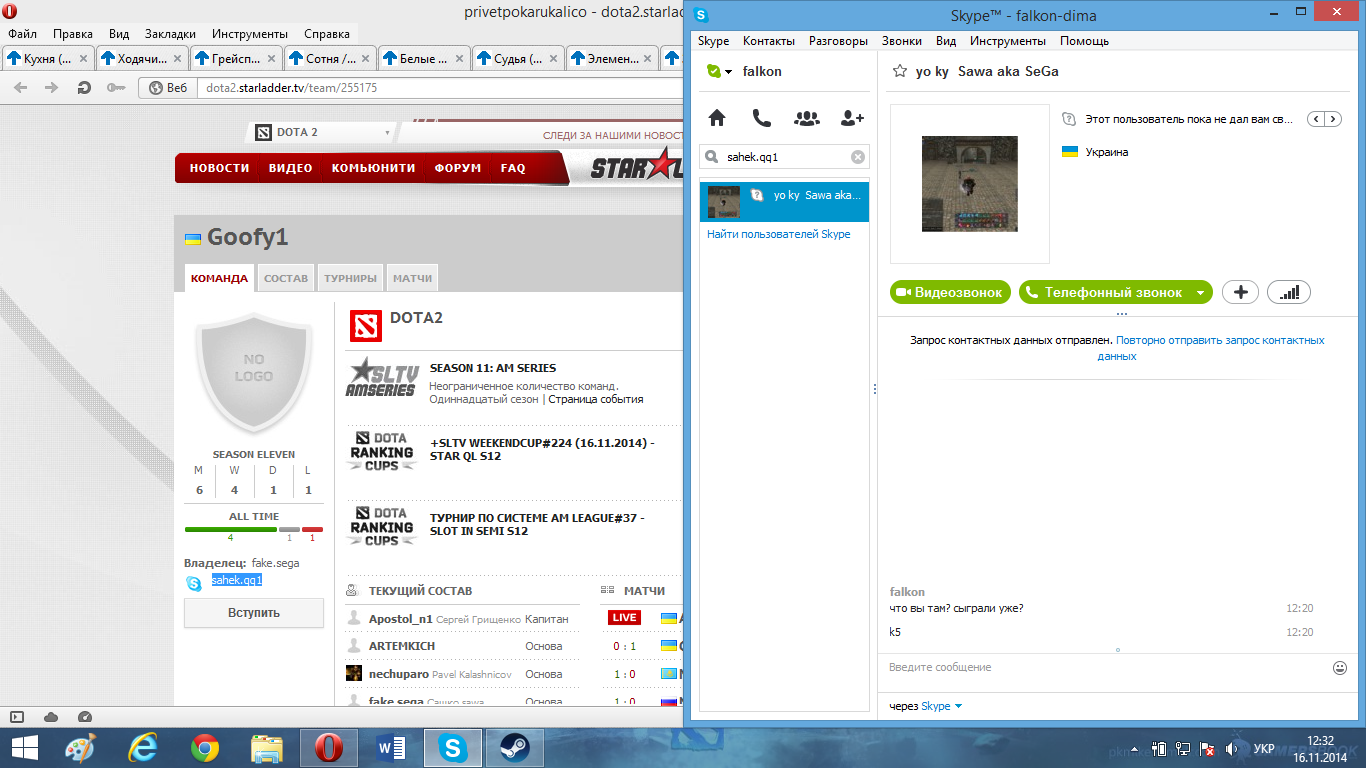Clear the Skype search field
This screenshot has height=768, width=1366.
tap(857, 157)
